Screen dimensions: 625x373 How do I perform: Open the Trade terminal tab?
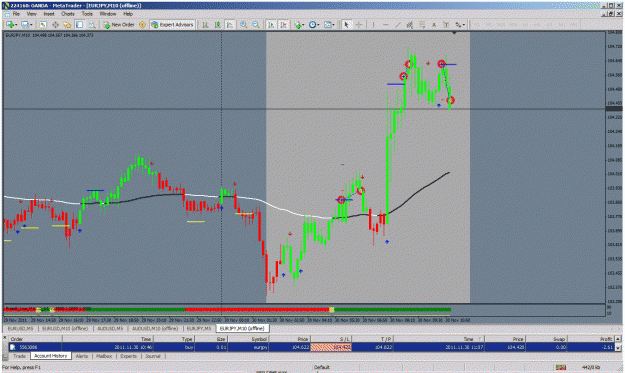coord(19,356)
